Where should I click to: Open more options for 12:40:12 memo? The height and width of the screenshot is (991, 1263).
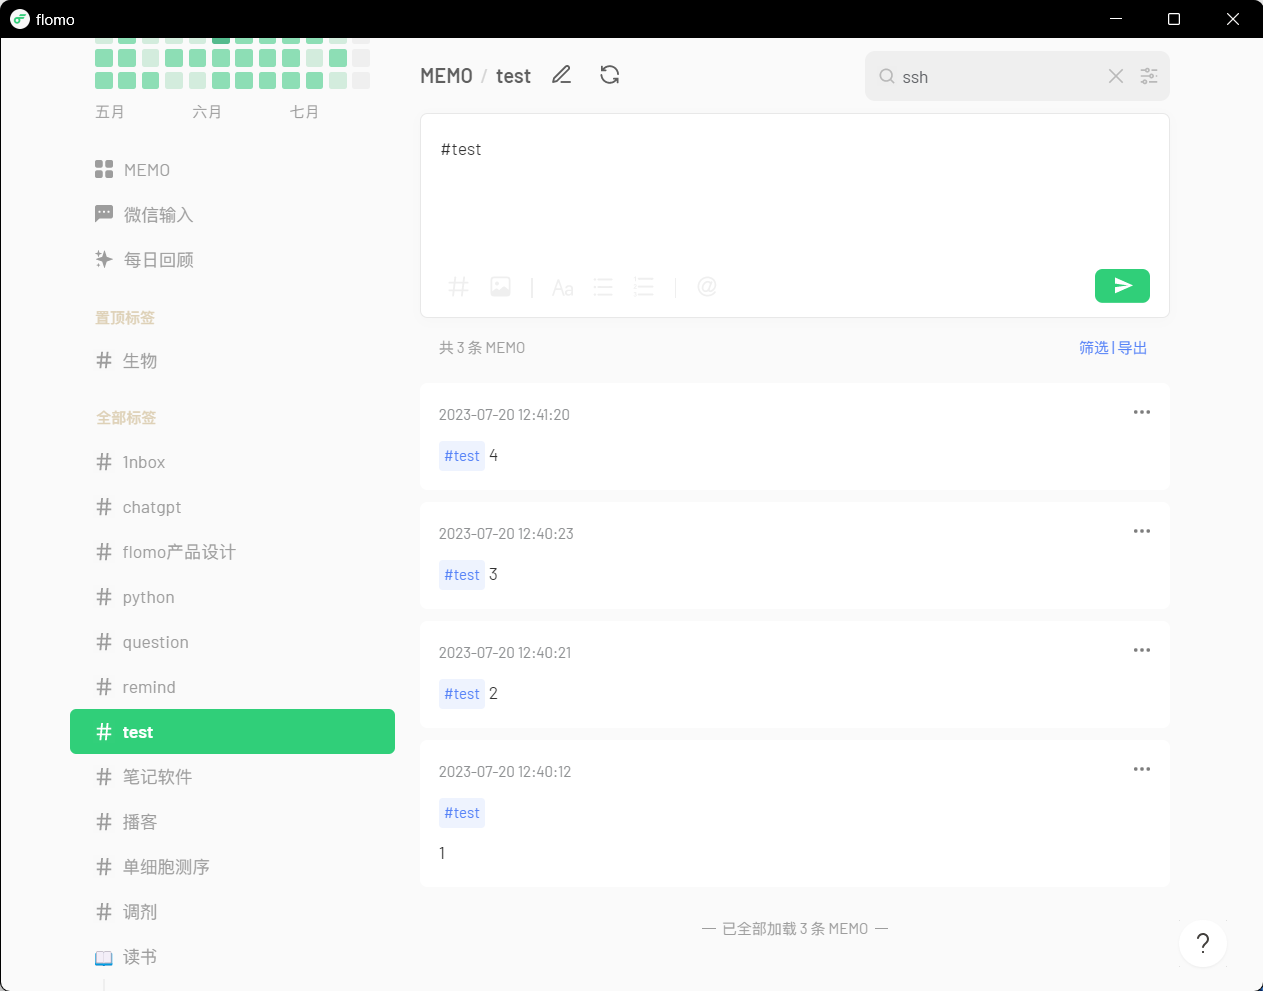click(1141, 769)
